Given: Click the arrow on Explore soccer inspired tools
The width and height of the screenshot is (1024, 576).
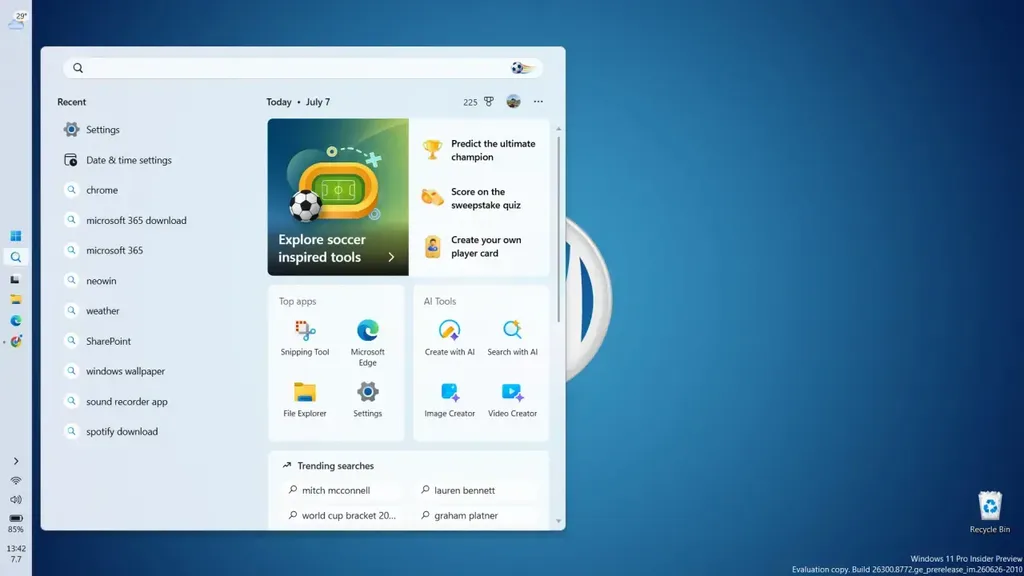Looking at the screenshot, I should (x=391, y=257).
